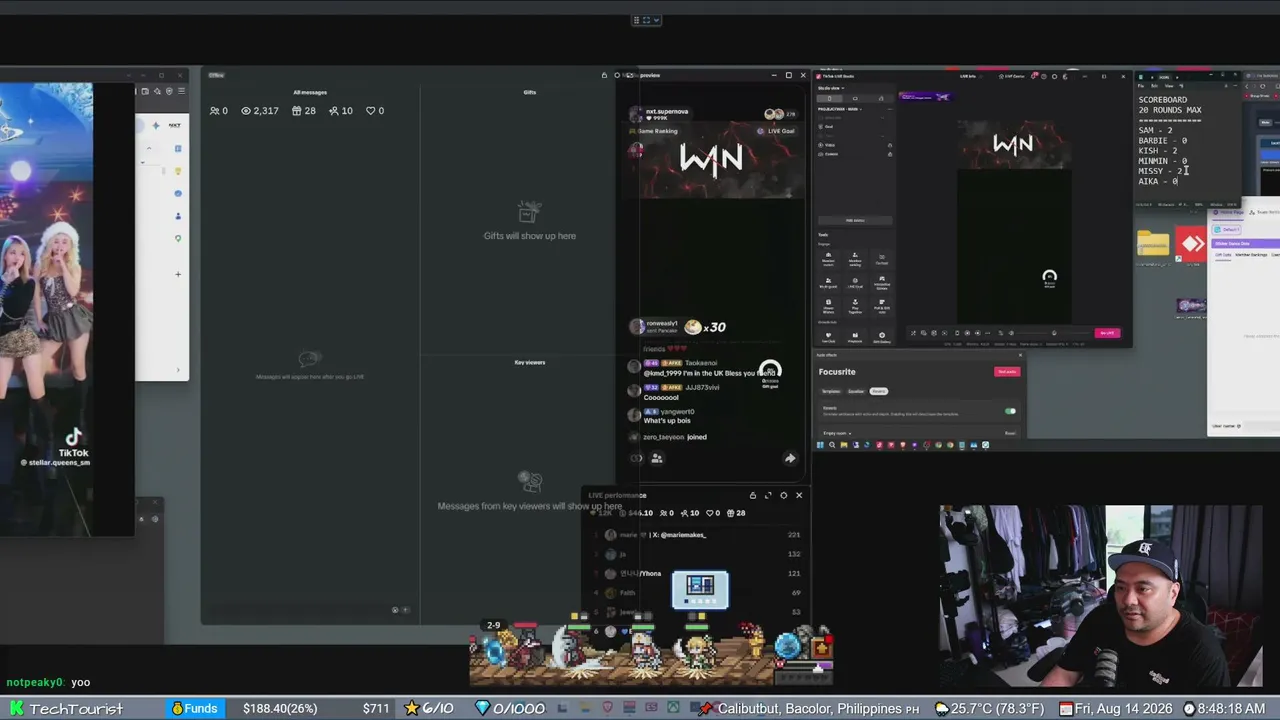Open the Poll & Gift vote tool
Image resolution: width=1280 pixels, height=720 pixels.
(x=882, y=308)
